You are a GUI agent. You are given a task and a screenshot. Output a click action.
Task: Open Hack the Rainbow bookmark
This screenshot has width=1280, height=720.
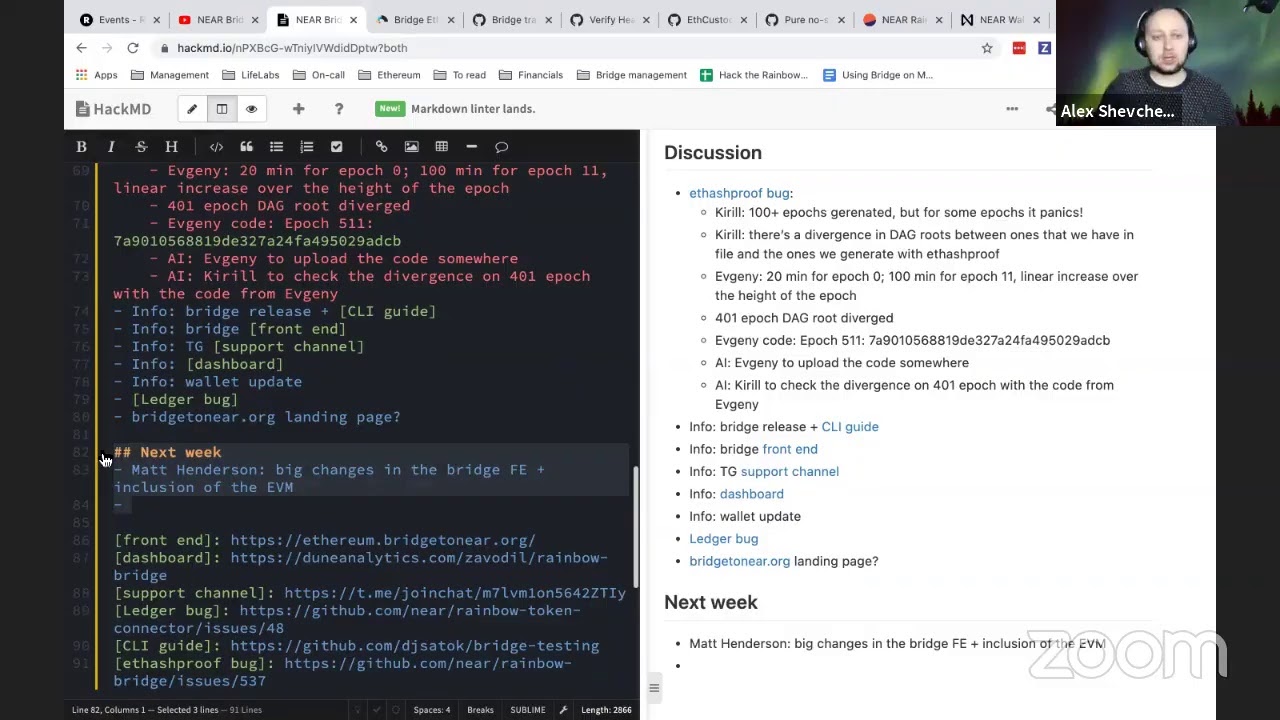tap(754, 75)
